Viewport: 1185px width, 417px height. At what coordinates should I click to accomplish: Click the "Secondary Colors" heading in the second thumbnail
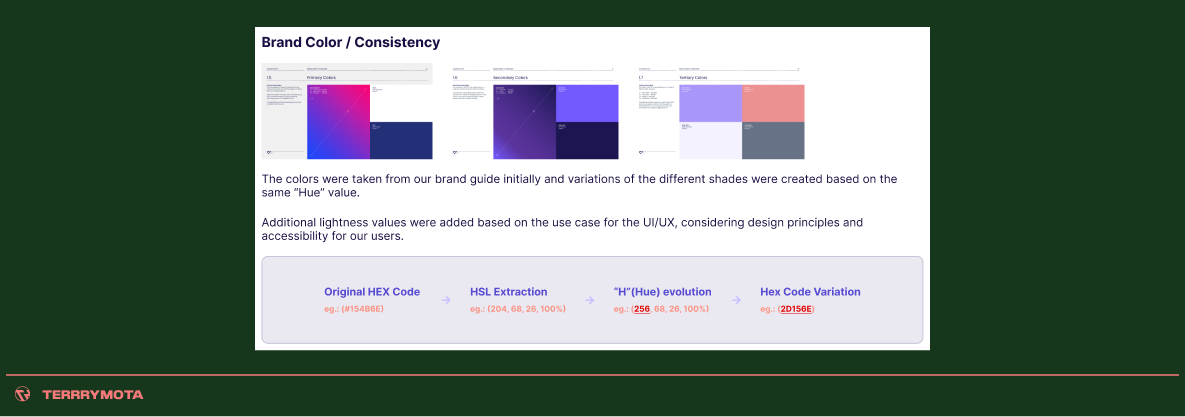[510, 78]
